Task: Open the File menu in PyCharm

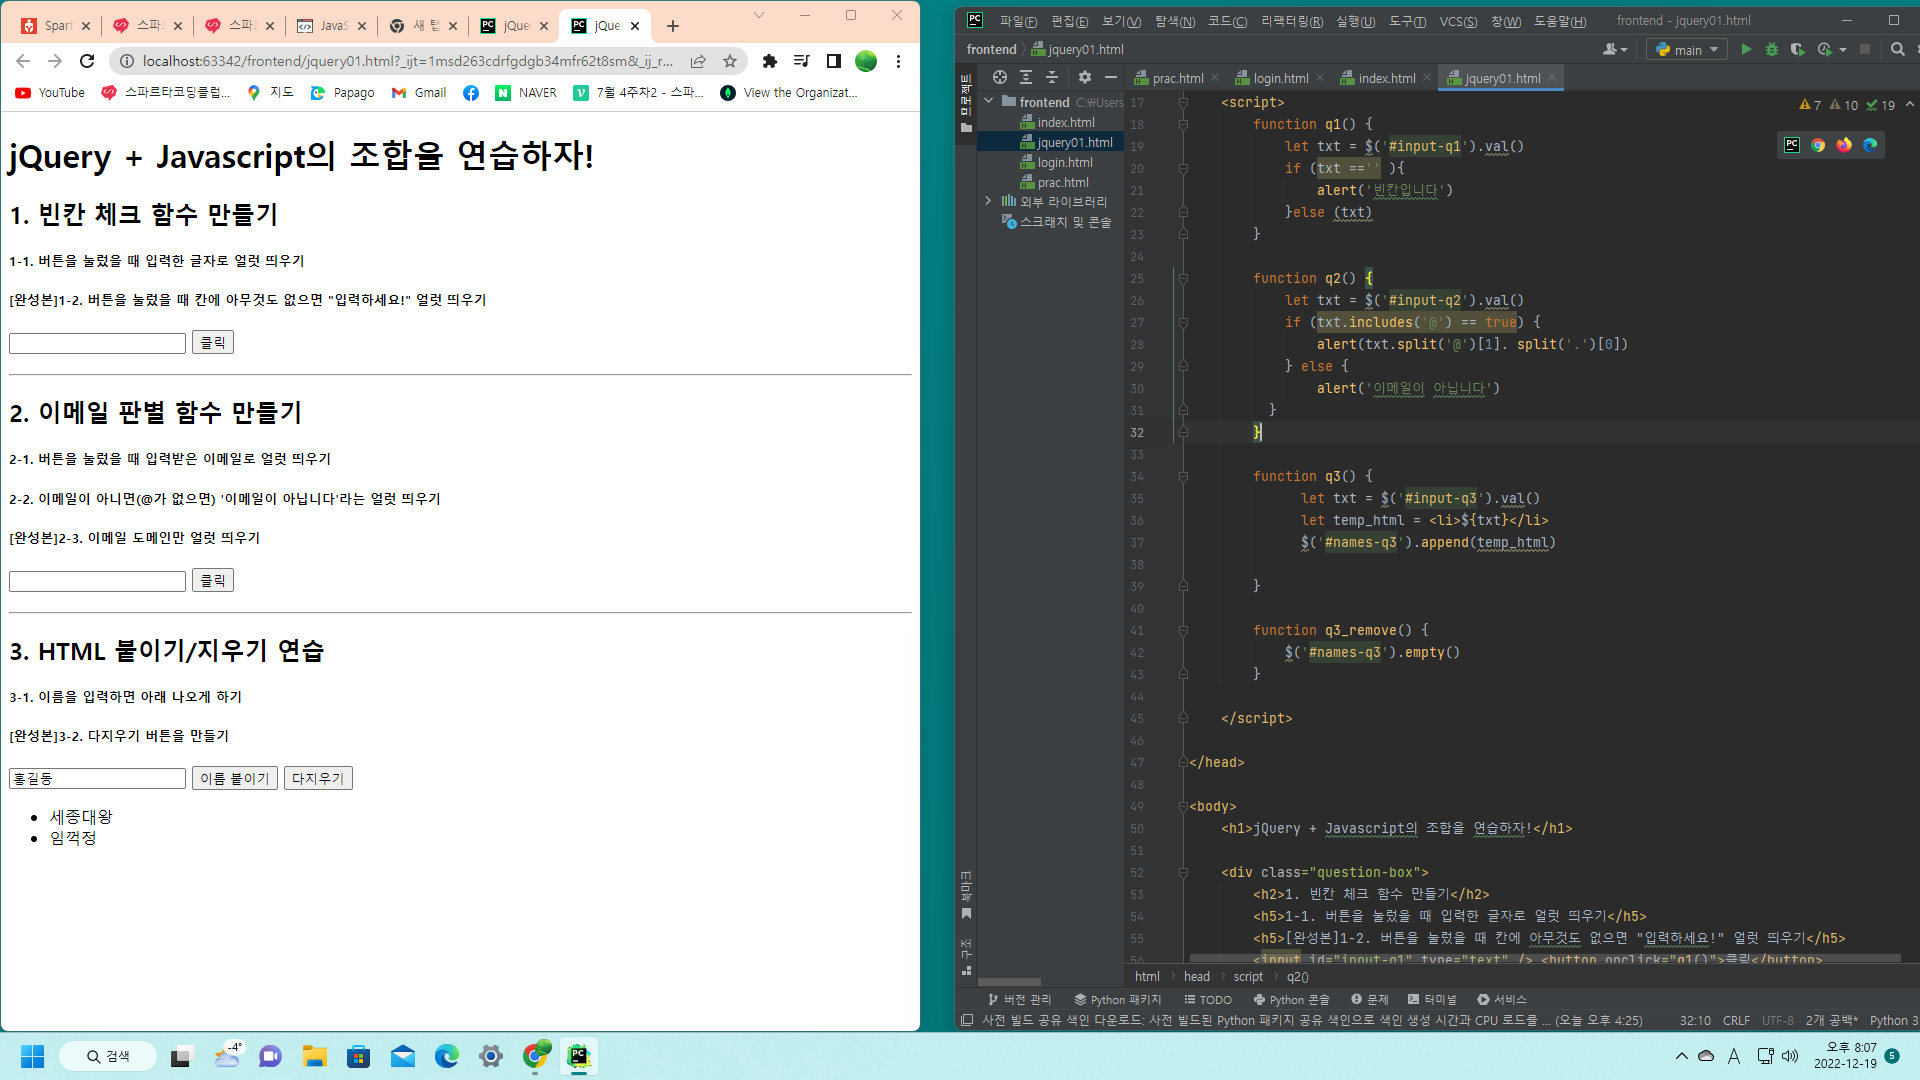Action: click(x=1018, y=21)
